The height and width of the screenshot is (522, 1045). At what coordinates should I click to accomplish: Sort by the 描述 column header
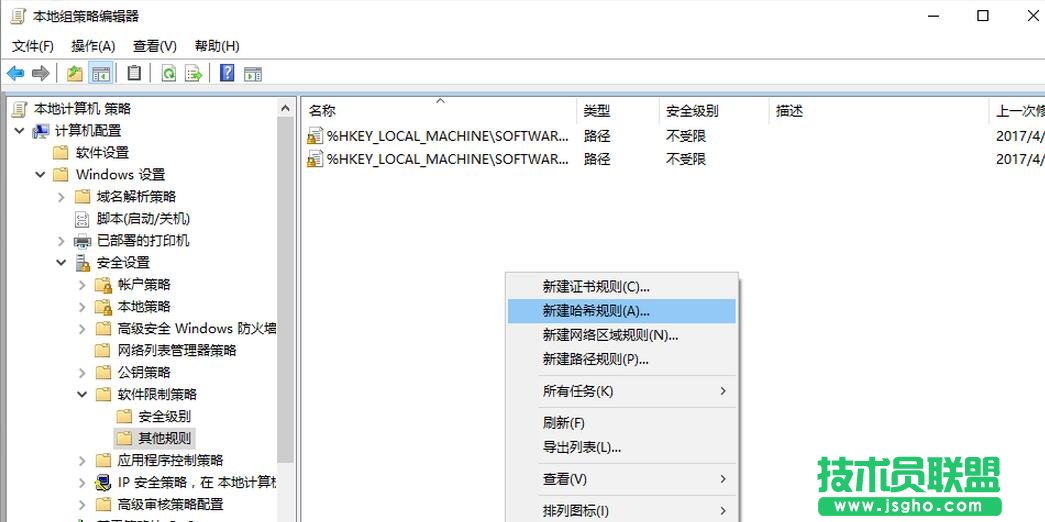[878, 111]
